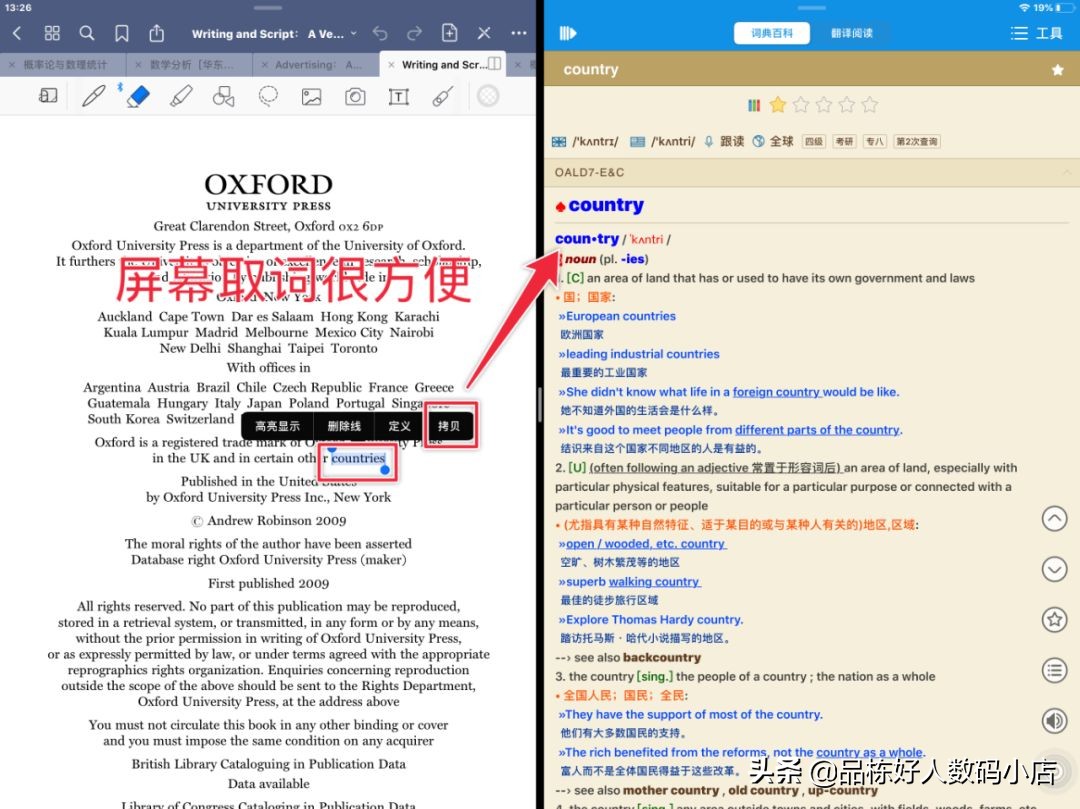Set the word rating using the star row
Viewport: 1080px width, 809px height.
click(822, 104)
